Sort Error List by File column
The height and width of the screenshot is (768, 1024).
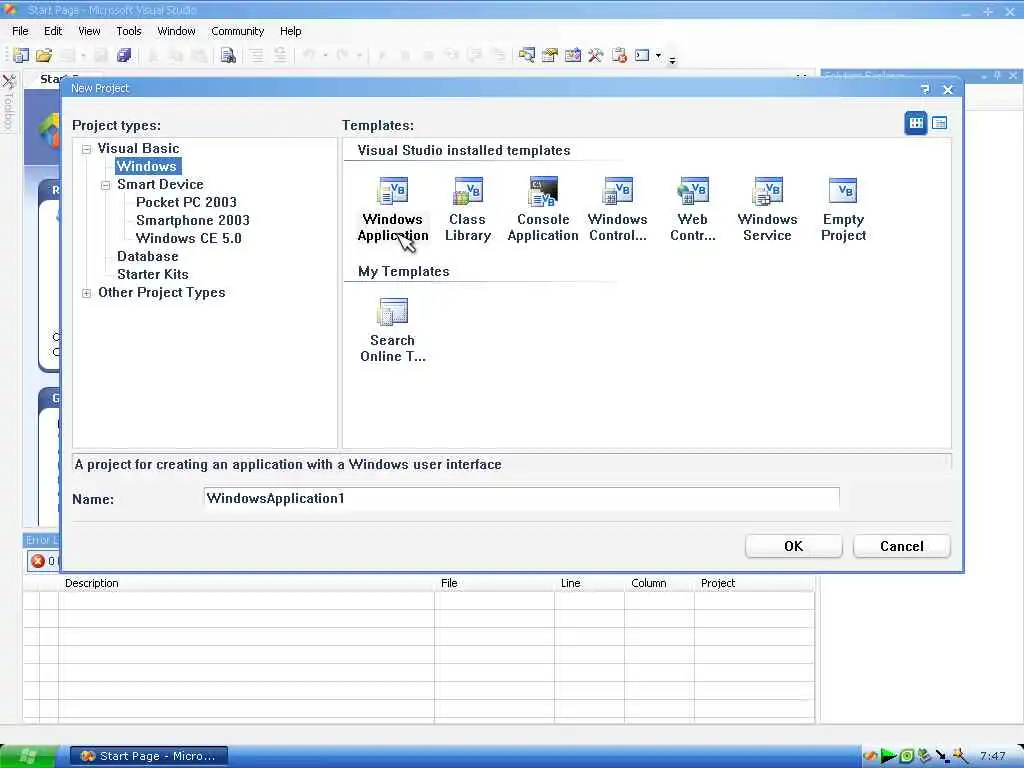[494, 583]
